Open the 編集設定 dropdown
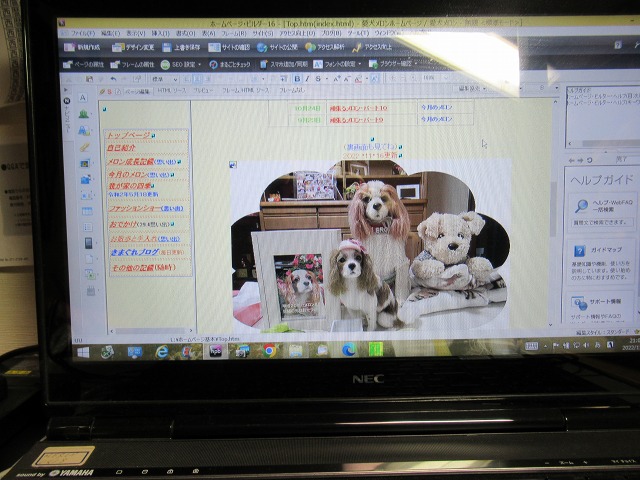Image resolution: width=640 pixels, height=480 pixels. point(472,88)
